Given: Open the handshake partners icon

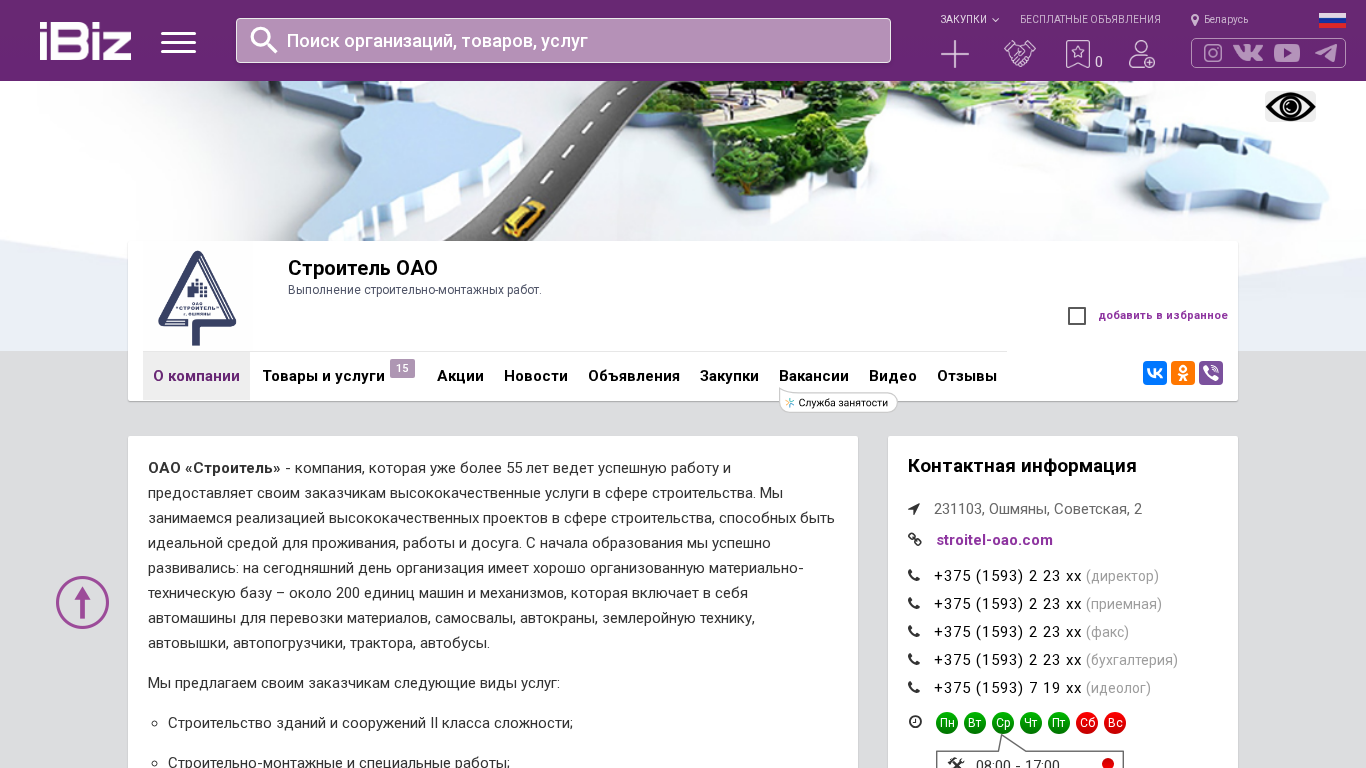Looking at the screenshot, I should (1020, 54).
